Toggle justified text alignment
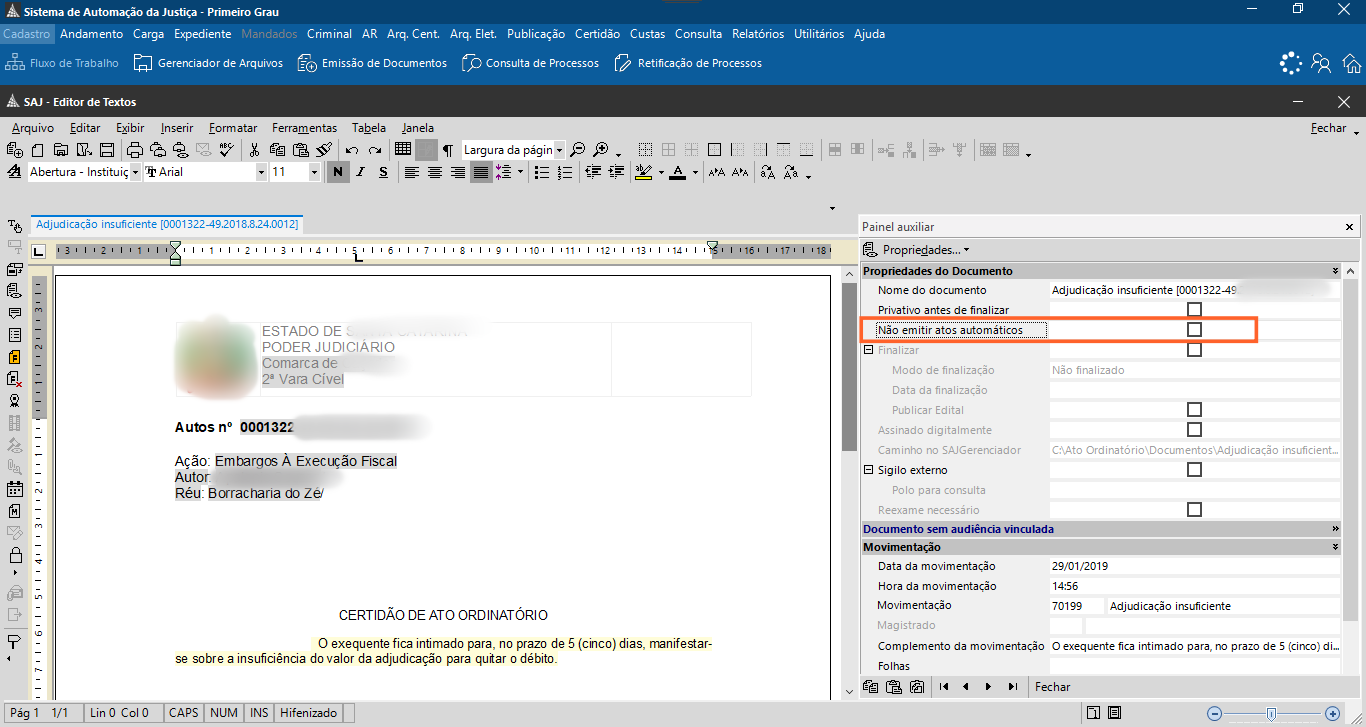 [481, 172]
